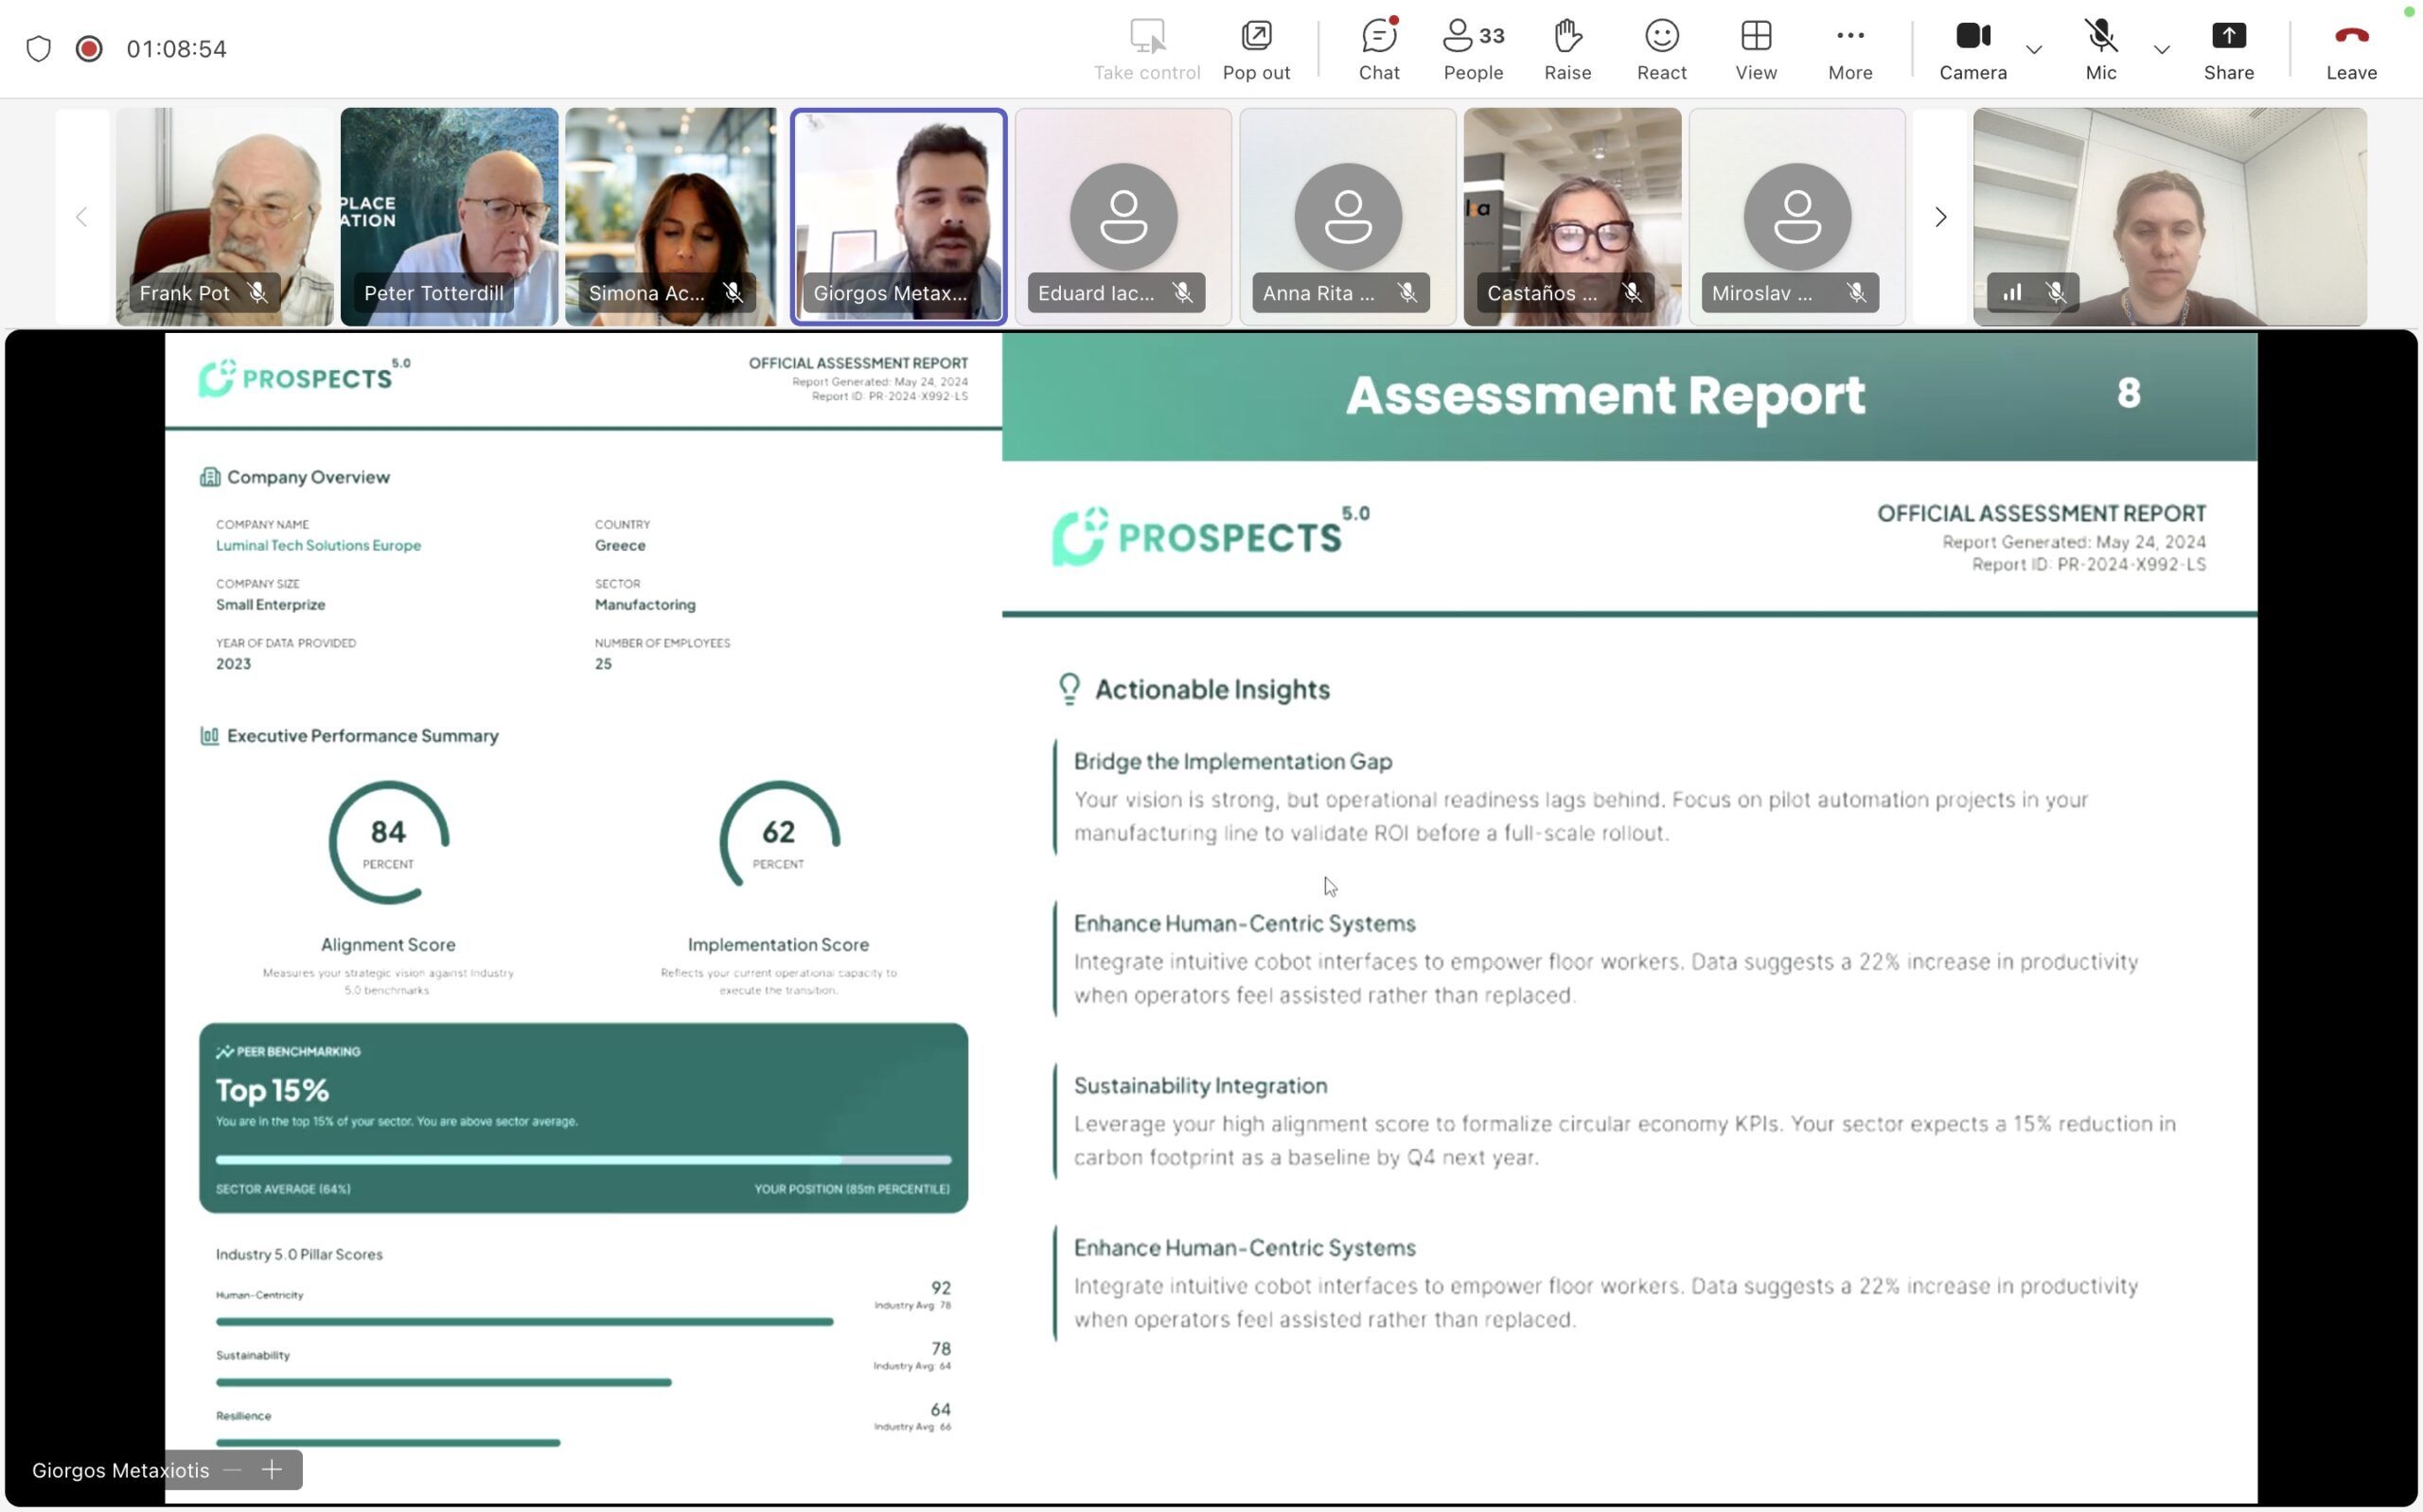The width and height of the screenshot is (2423, 1512).
Task: Show previous participants with left arrow
Action: pos(82,217)
